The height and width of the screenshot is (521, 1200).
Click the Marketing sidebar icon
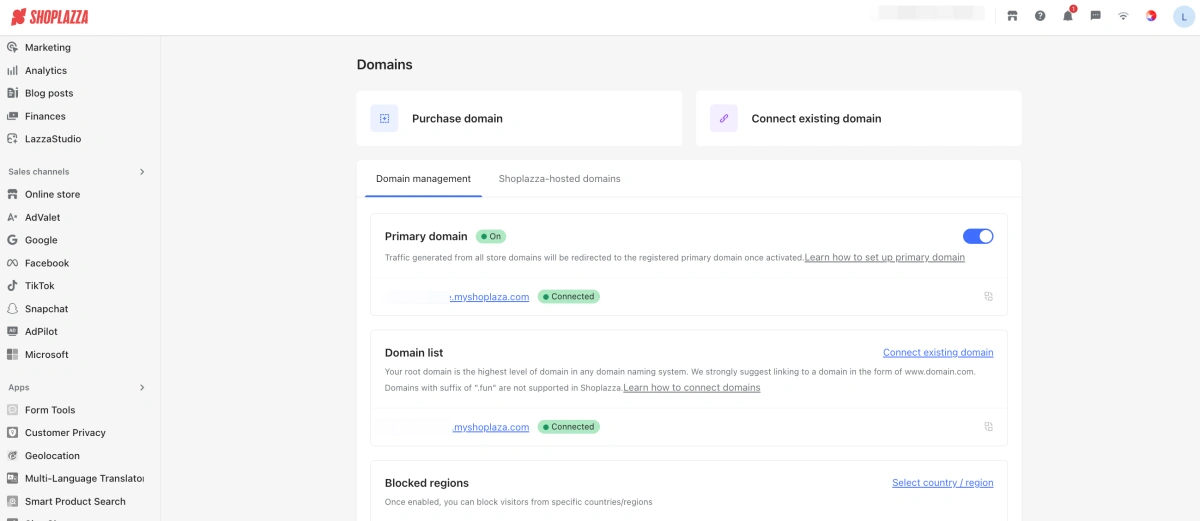click(x=13, y=47)
